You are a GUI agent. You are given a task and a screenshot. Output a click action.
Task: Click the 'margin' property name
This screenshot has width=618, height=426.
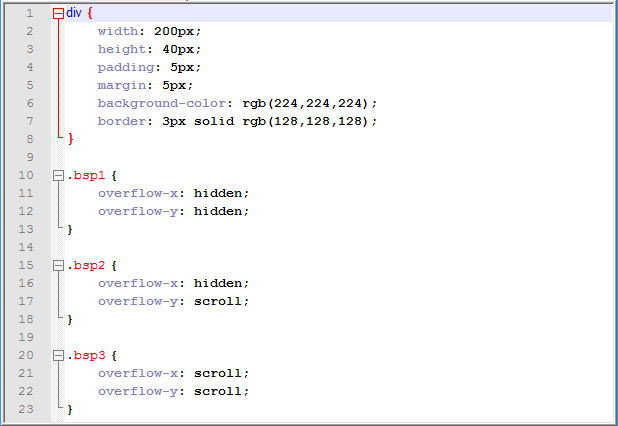point(122,86)
